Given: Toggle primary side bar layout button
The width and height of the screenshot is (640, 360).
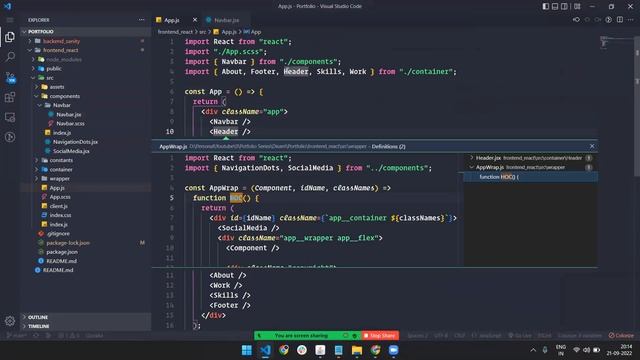Looking at the screenshot, I should coord(546,6).
